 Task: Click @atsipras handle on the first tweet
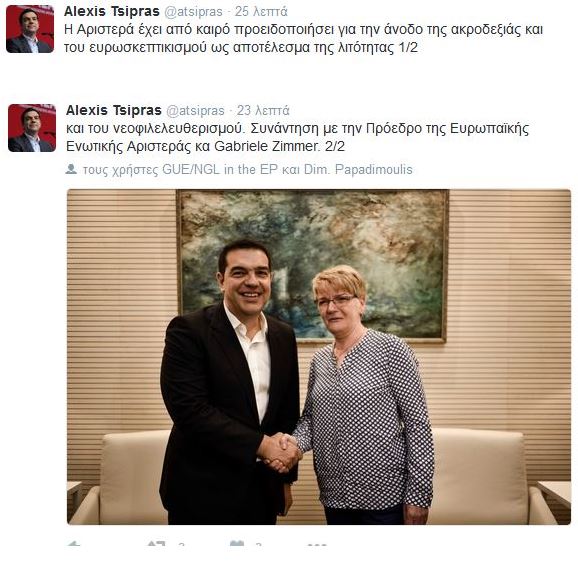click(193, 12)
